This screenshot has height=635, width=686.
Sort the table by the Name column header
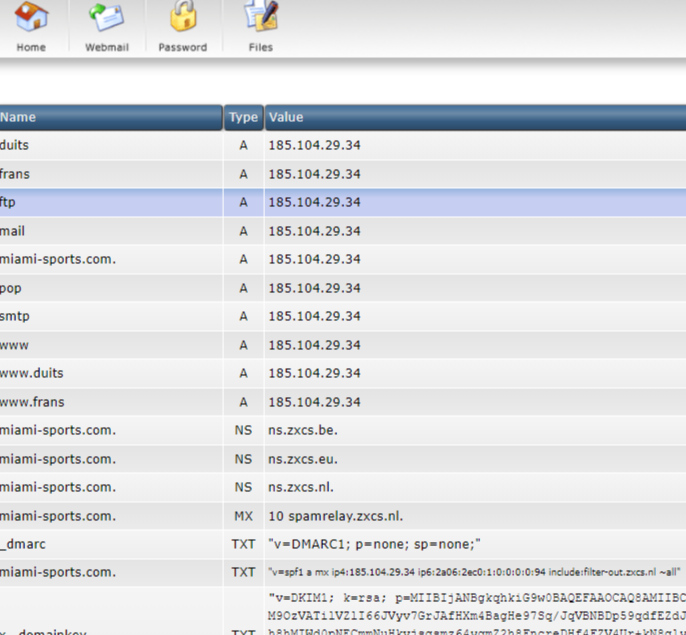(x=111, y=117)
